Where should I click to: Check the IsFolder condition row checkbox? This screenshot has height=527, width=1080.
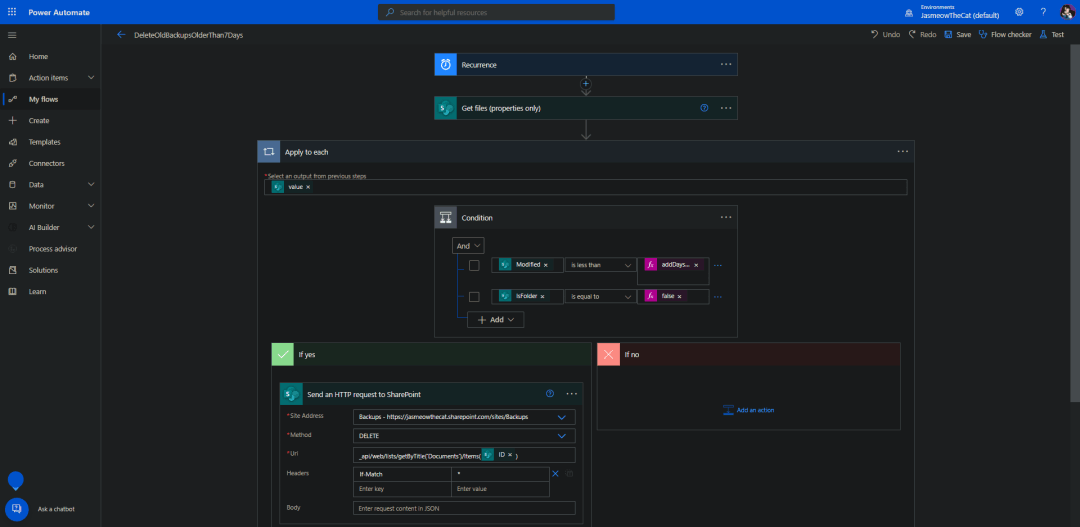(474, 296)
